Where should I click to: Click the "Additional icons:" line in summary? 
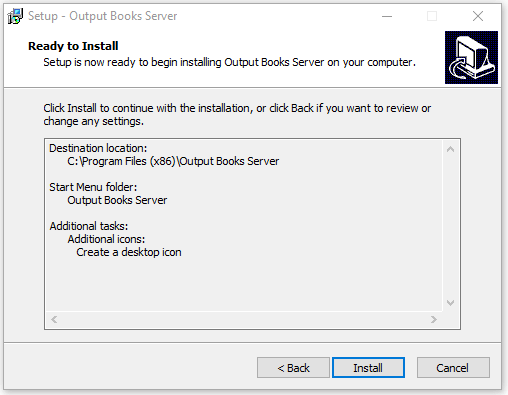click(x=106, y=239)
